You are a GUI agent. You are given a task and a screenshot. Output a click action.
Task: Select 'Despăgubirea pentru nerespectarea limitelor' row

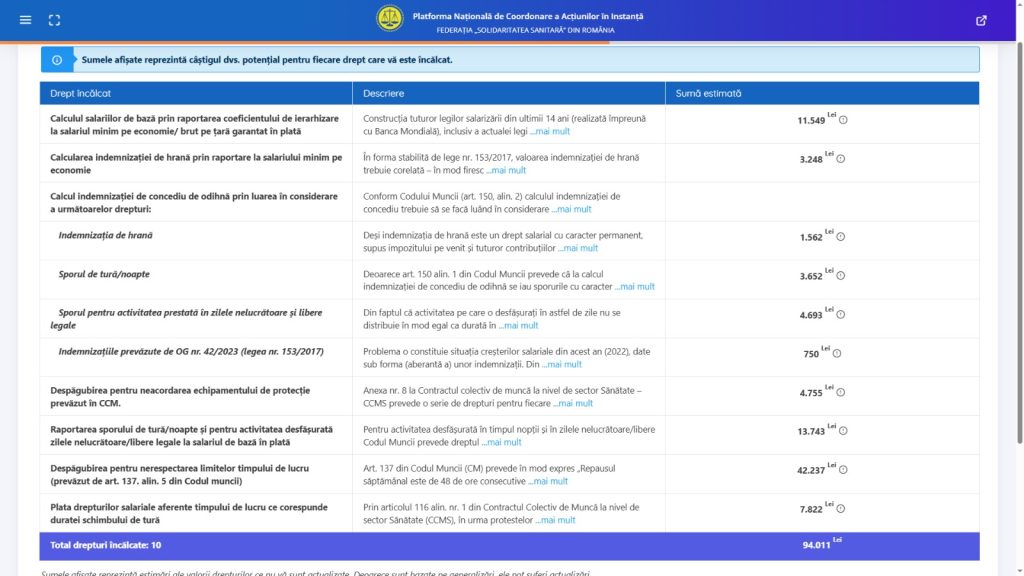point(180,475)
